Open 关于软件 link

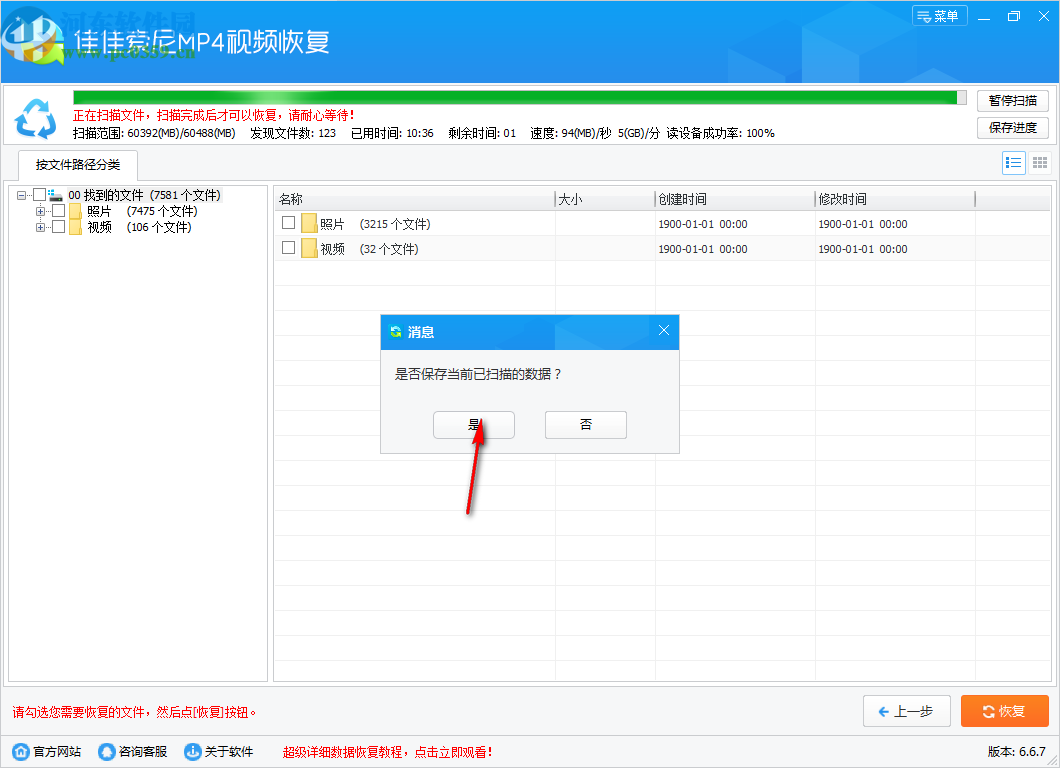[219, 752]
